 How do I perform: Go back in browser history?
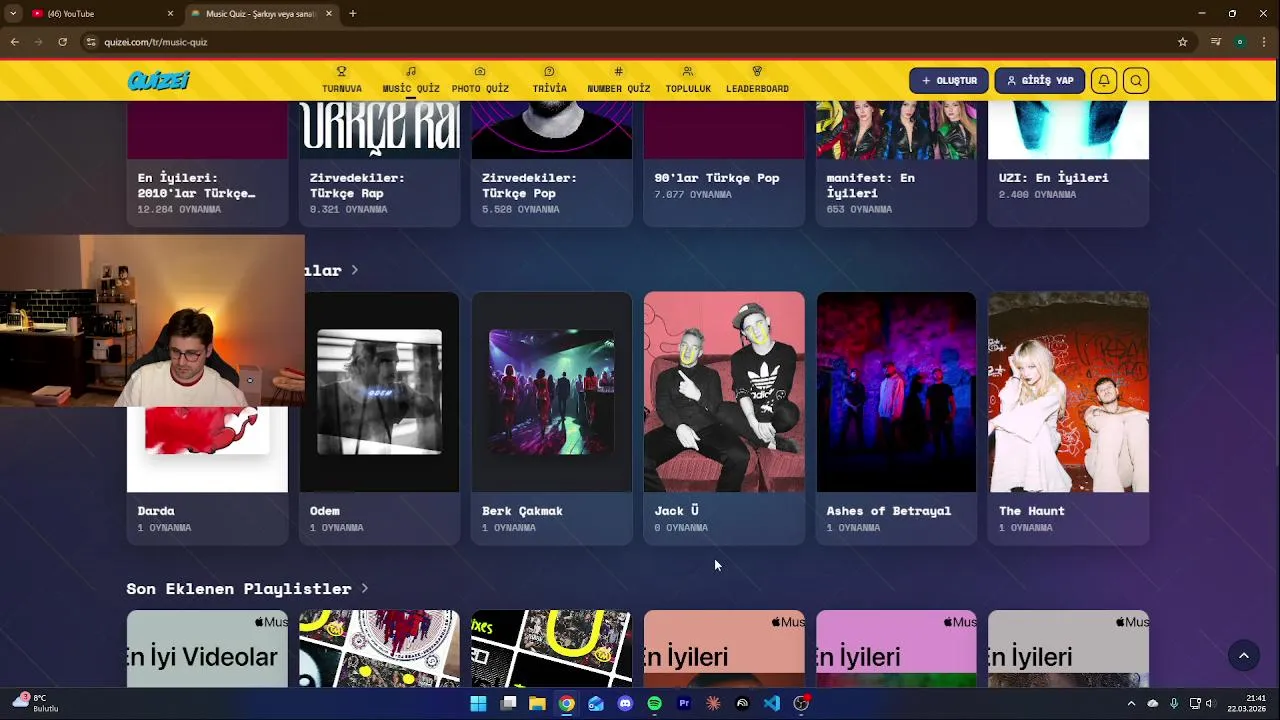[14, 42]
